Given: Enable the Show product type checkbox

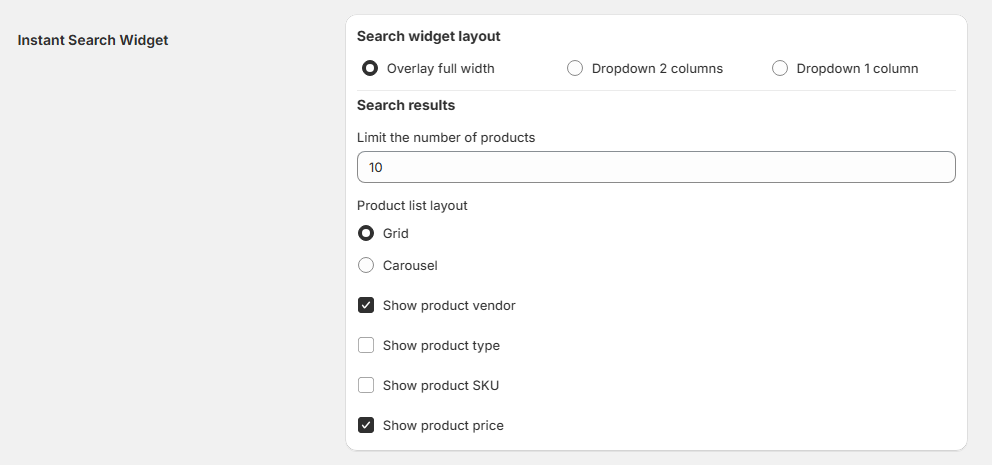Looking at the screenshot, I should 366,345.
